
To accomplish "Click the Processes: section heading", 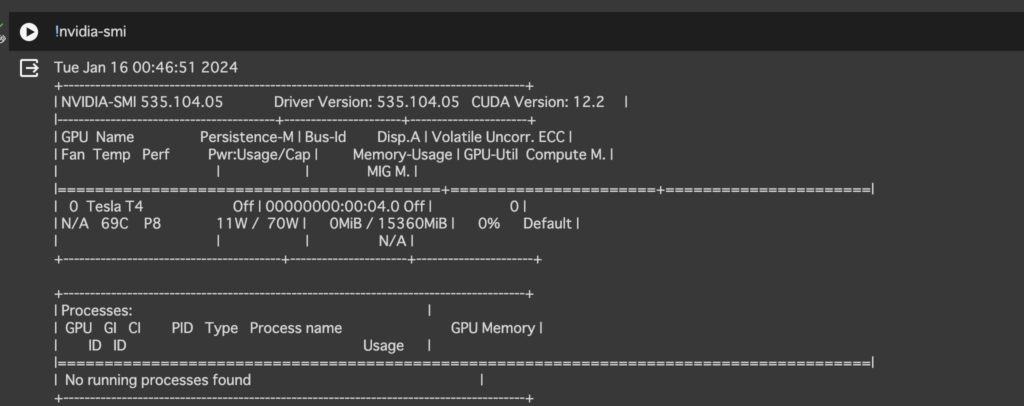I will 97,311.
